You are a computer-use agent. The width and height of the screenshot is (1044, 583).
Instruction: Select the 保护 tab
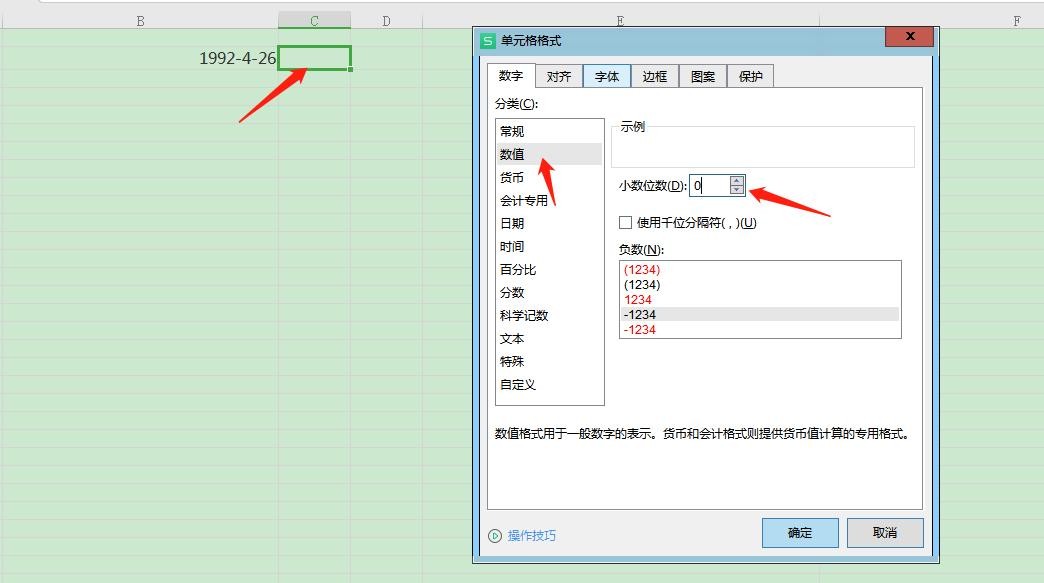click(x=750, y=77)
